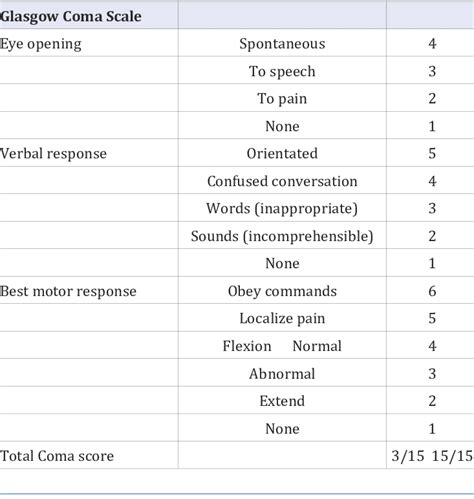
Task: Select score 5 beside Orientated
Action: point(432,154)
